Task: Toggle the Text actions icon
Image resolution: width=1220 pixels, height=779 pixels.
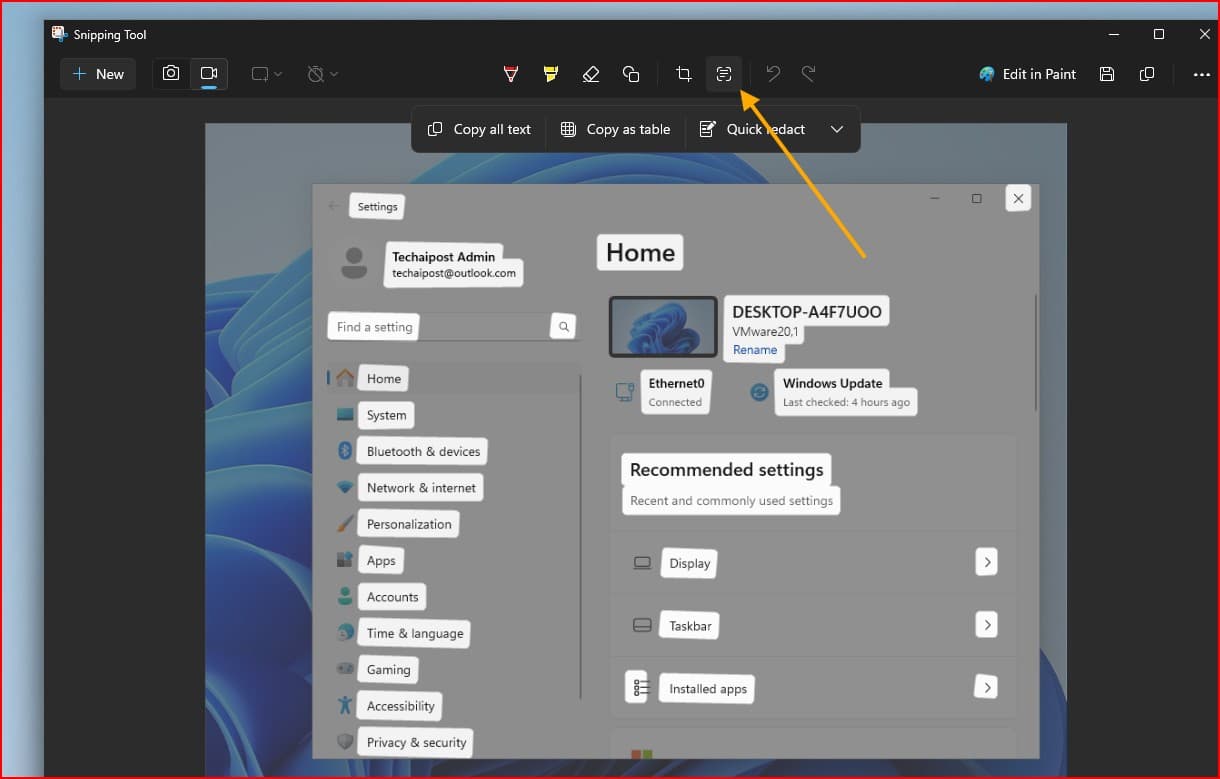Action: coord(724,74)
